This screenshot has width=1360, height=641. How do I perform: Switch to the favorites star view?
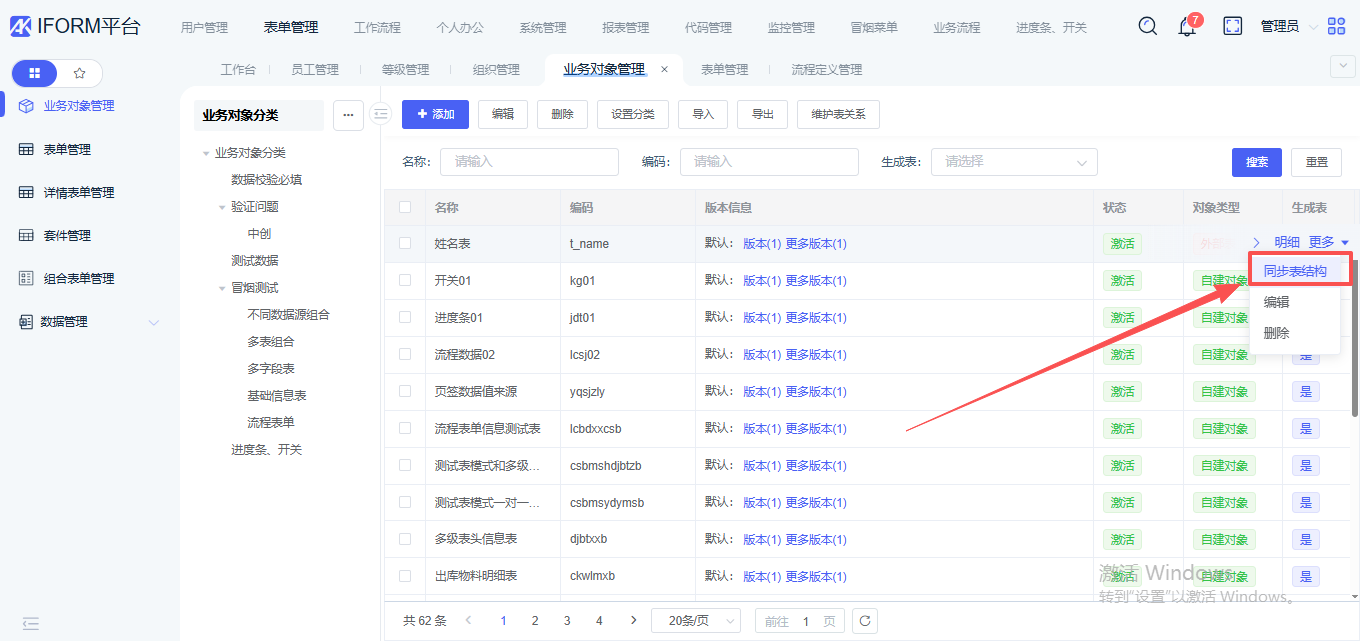pos(80,73)
